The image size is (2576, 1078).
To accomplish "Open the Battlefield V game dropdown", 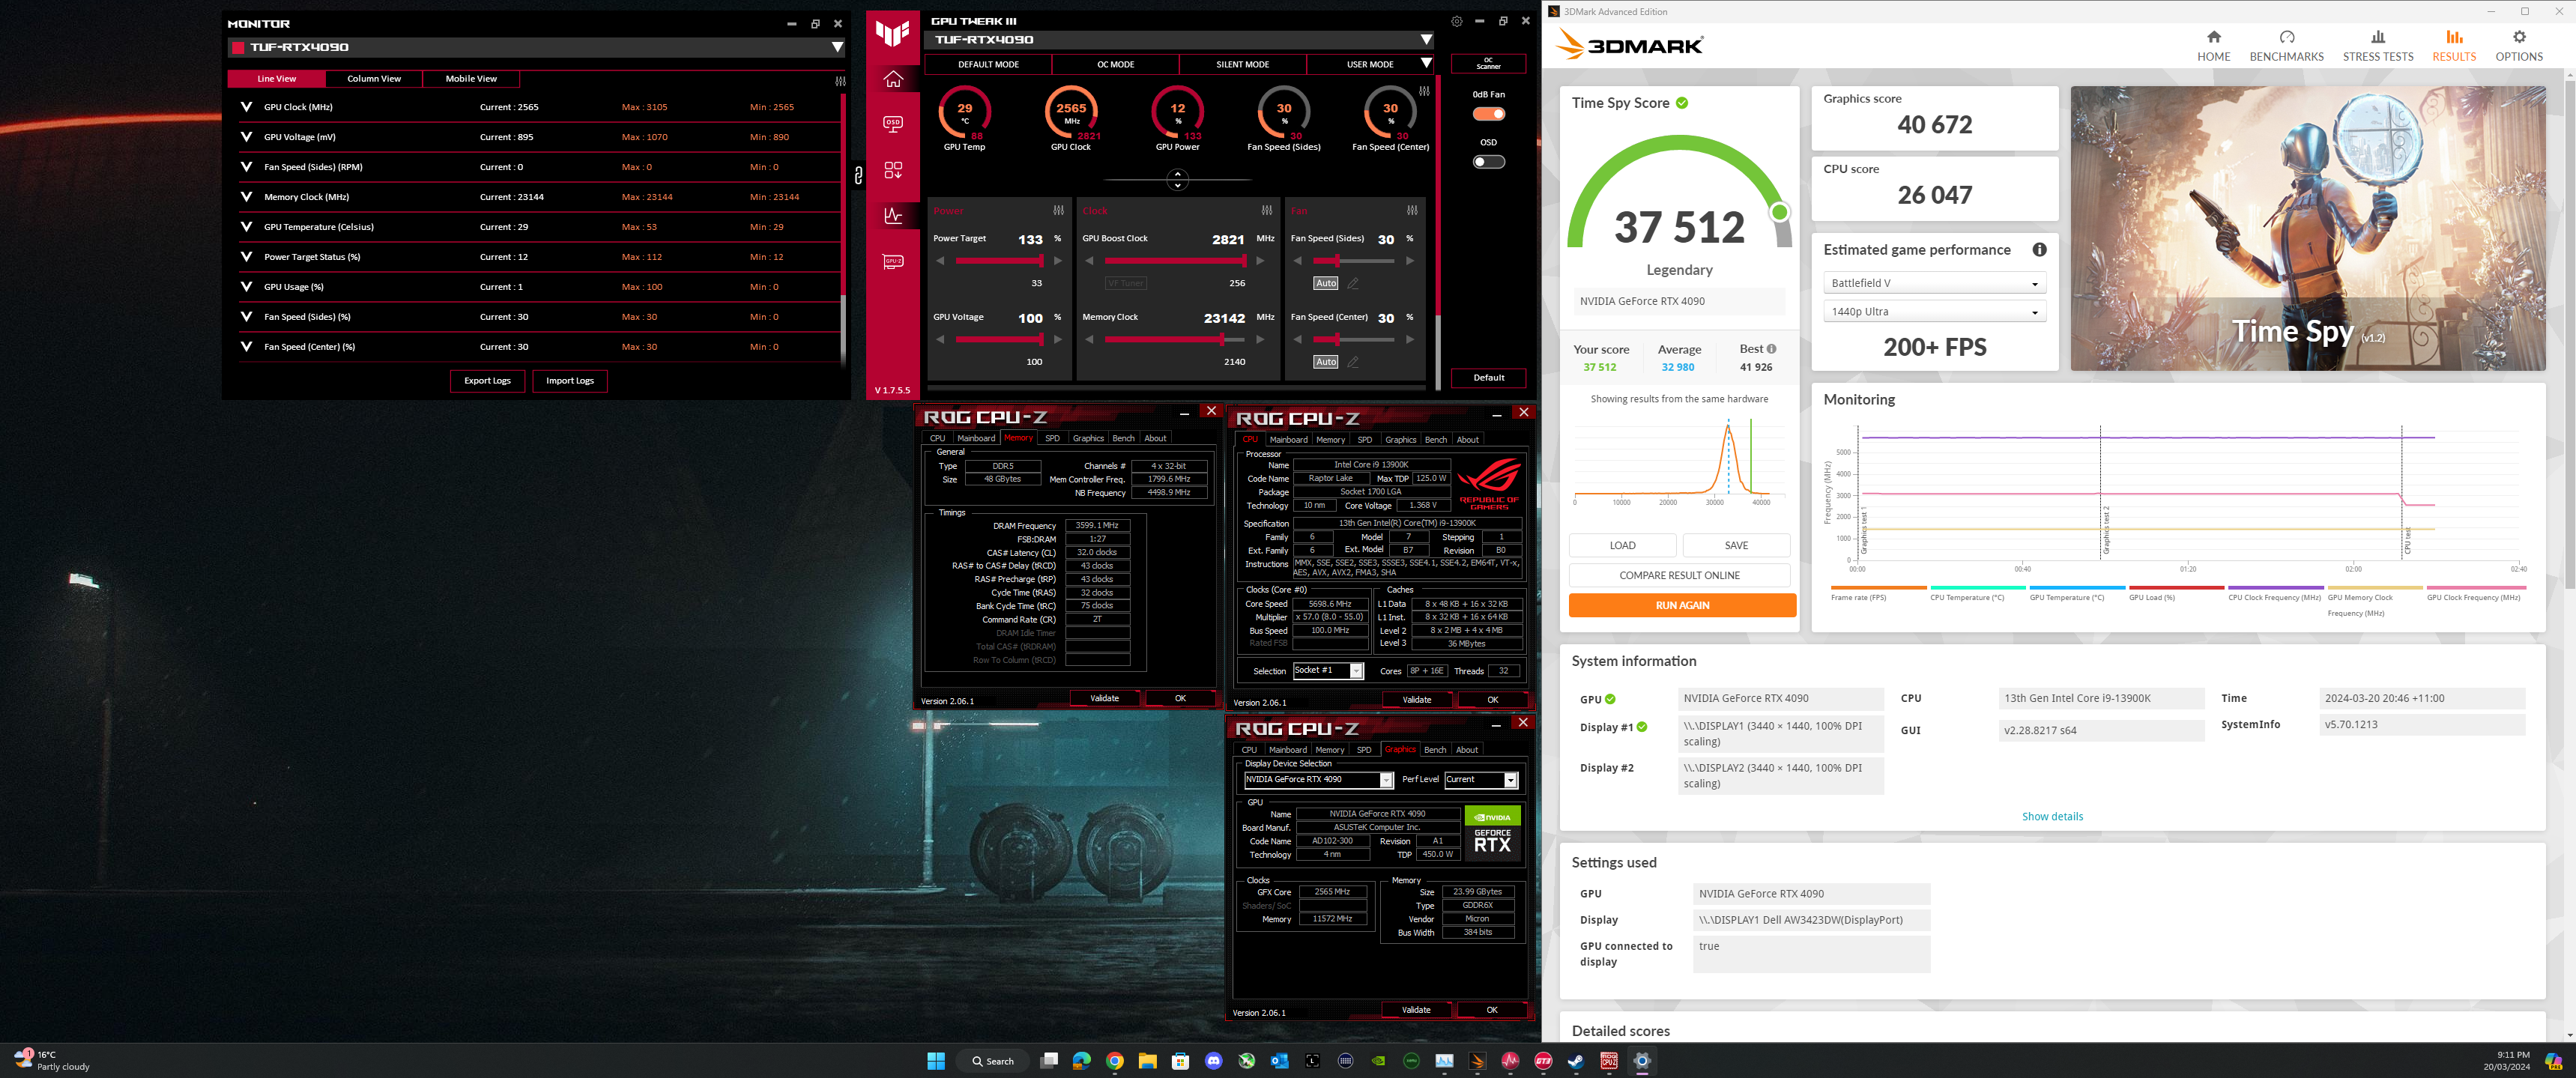I will coord(1934,283).
